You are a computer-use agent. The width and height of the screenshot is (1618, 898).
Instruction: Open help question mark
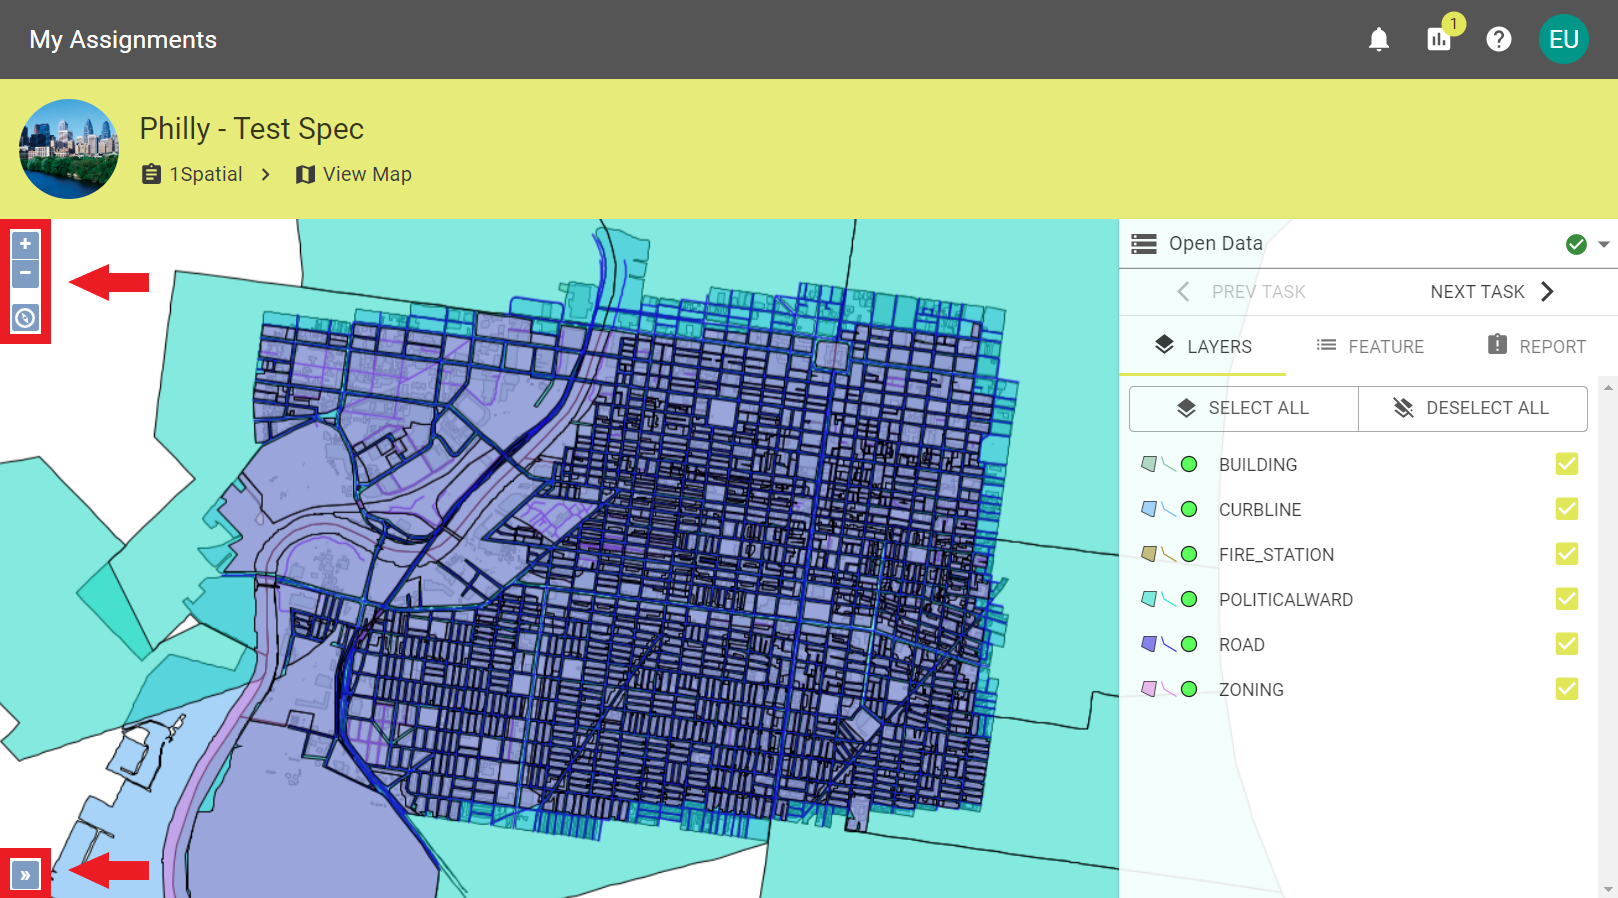(1499, 39)
